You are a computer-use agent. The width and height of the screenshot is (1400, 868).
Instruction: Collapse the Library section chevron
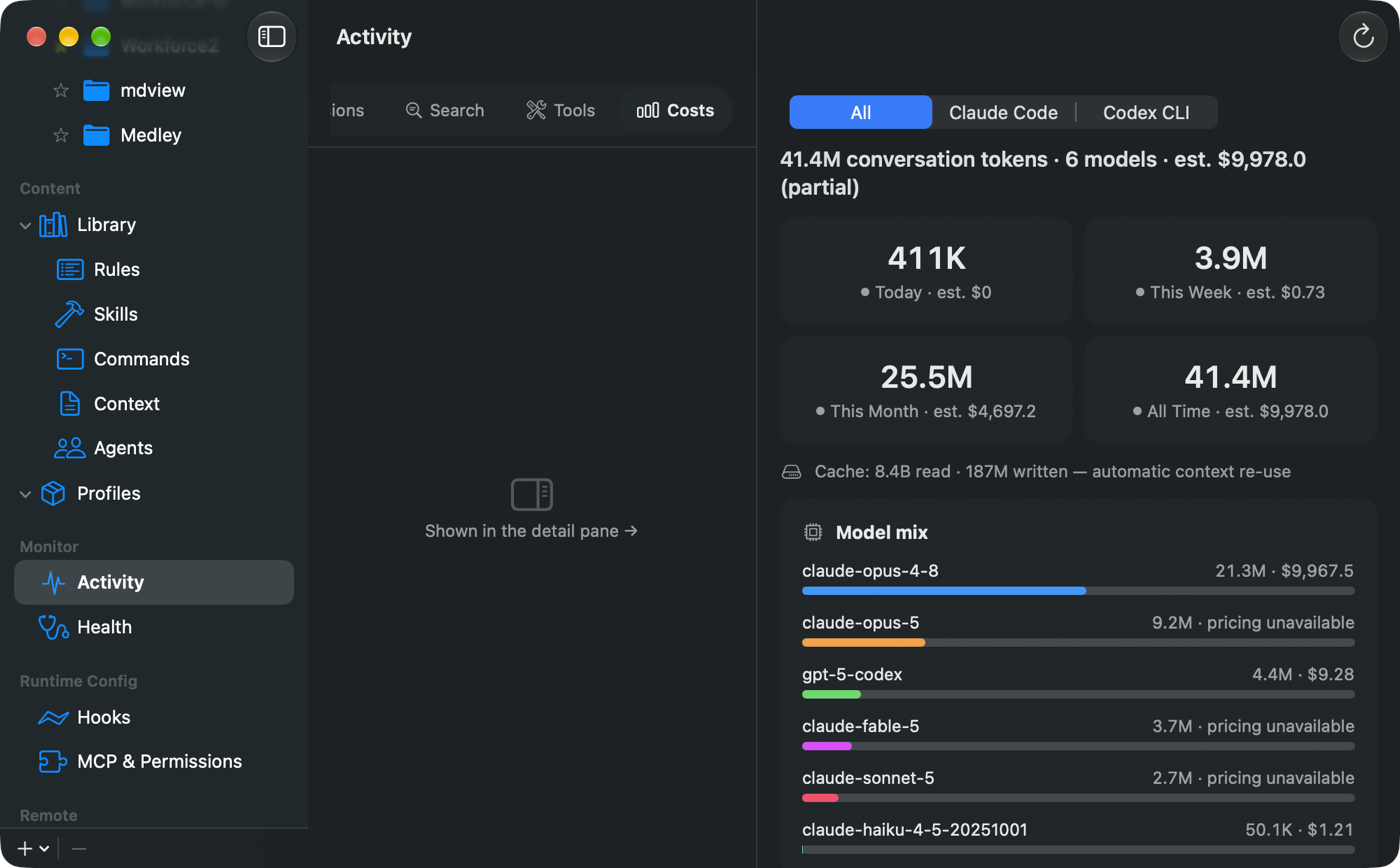coord(25,226)
